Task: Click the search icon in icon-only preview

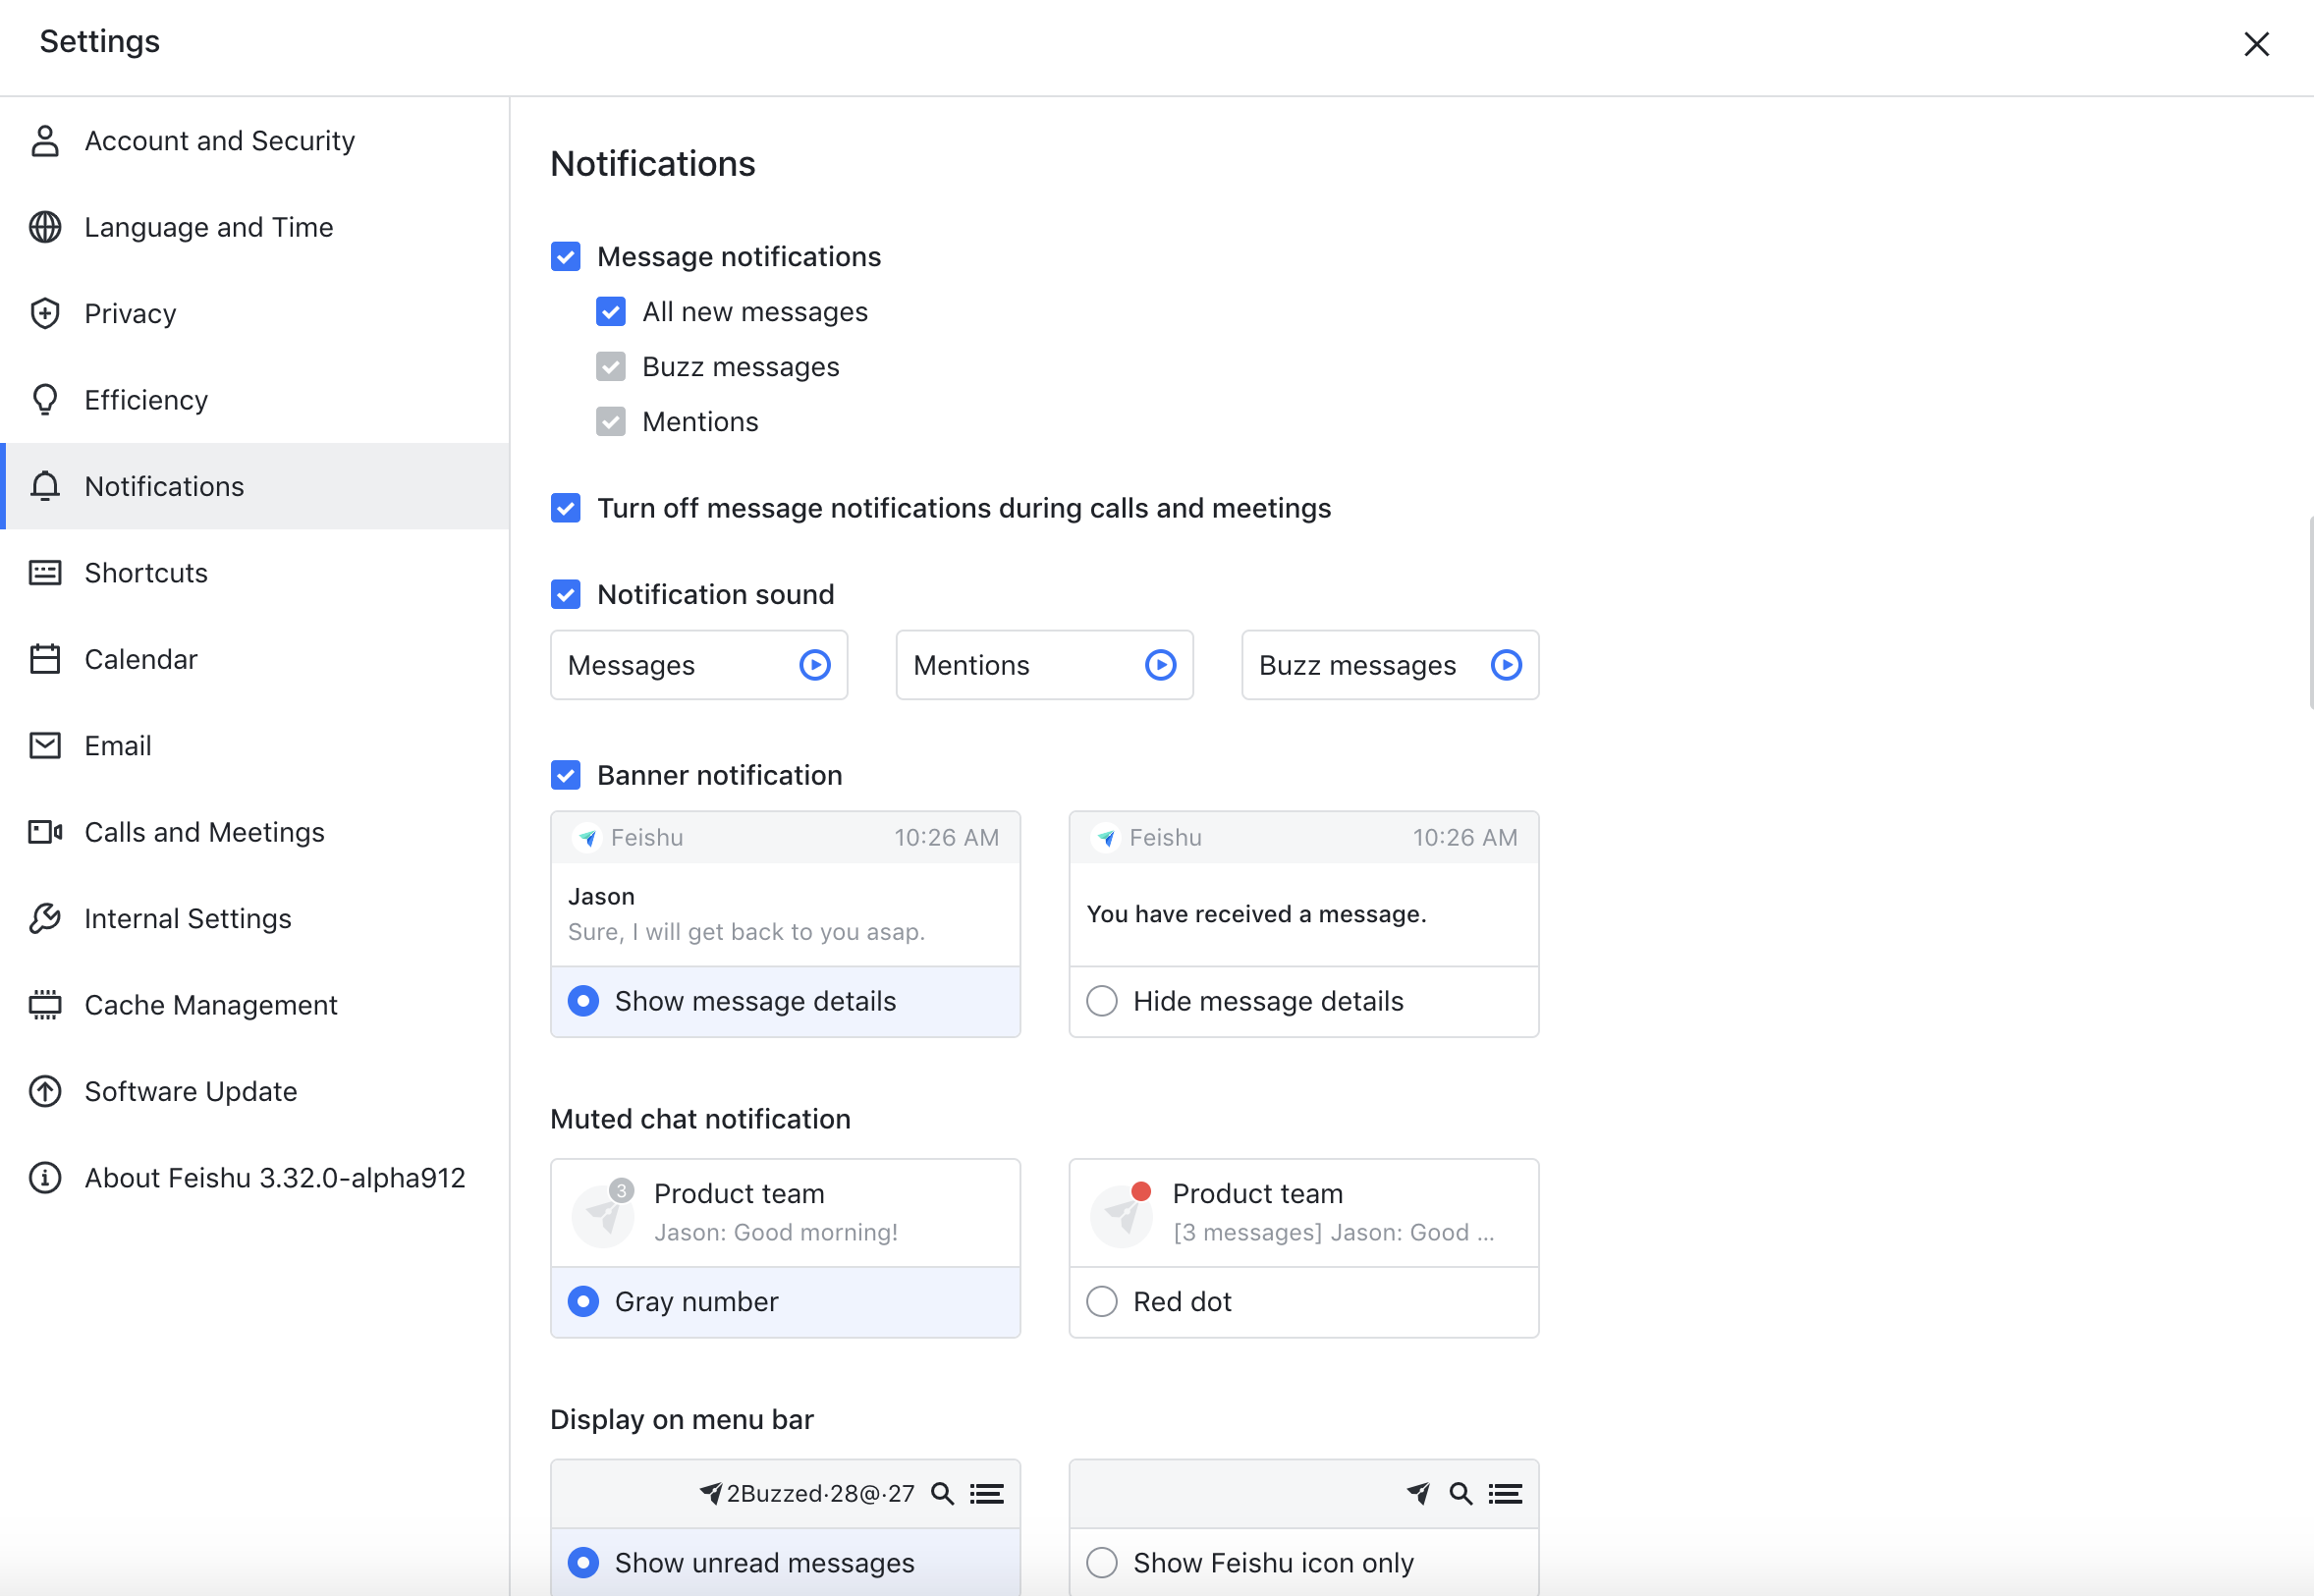Action: tap(1461, 1494)
